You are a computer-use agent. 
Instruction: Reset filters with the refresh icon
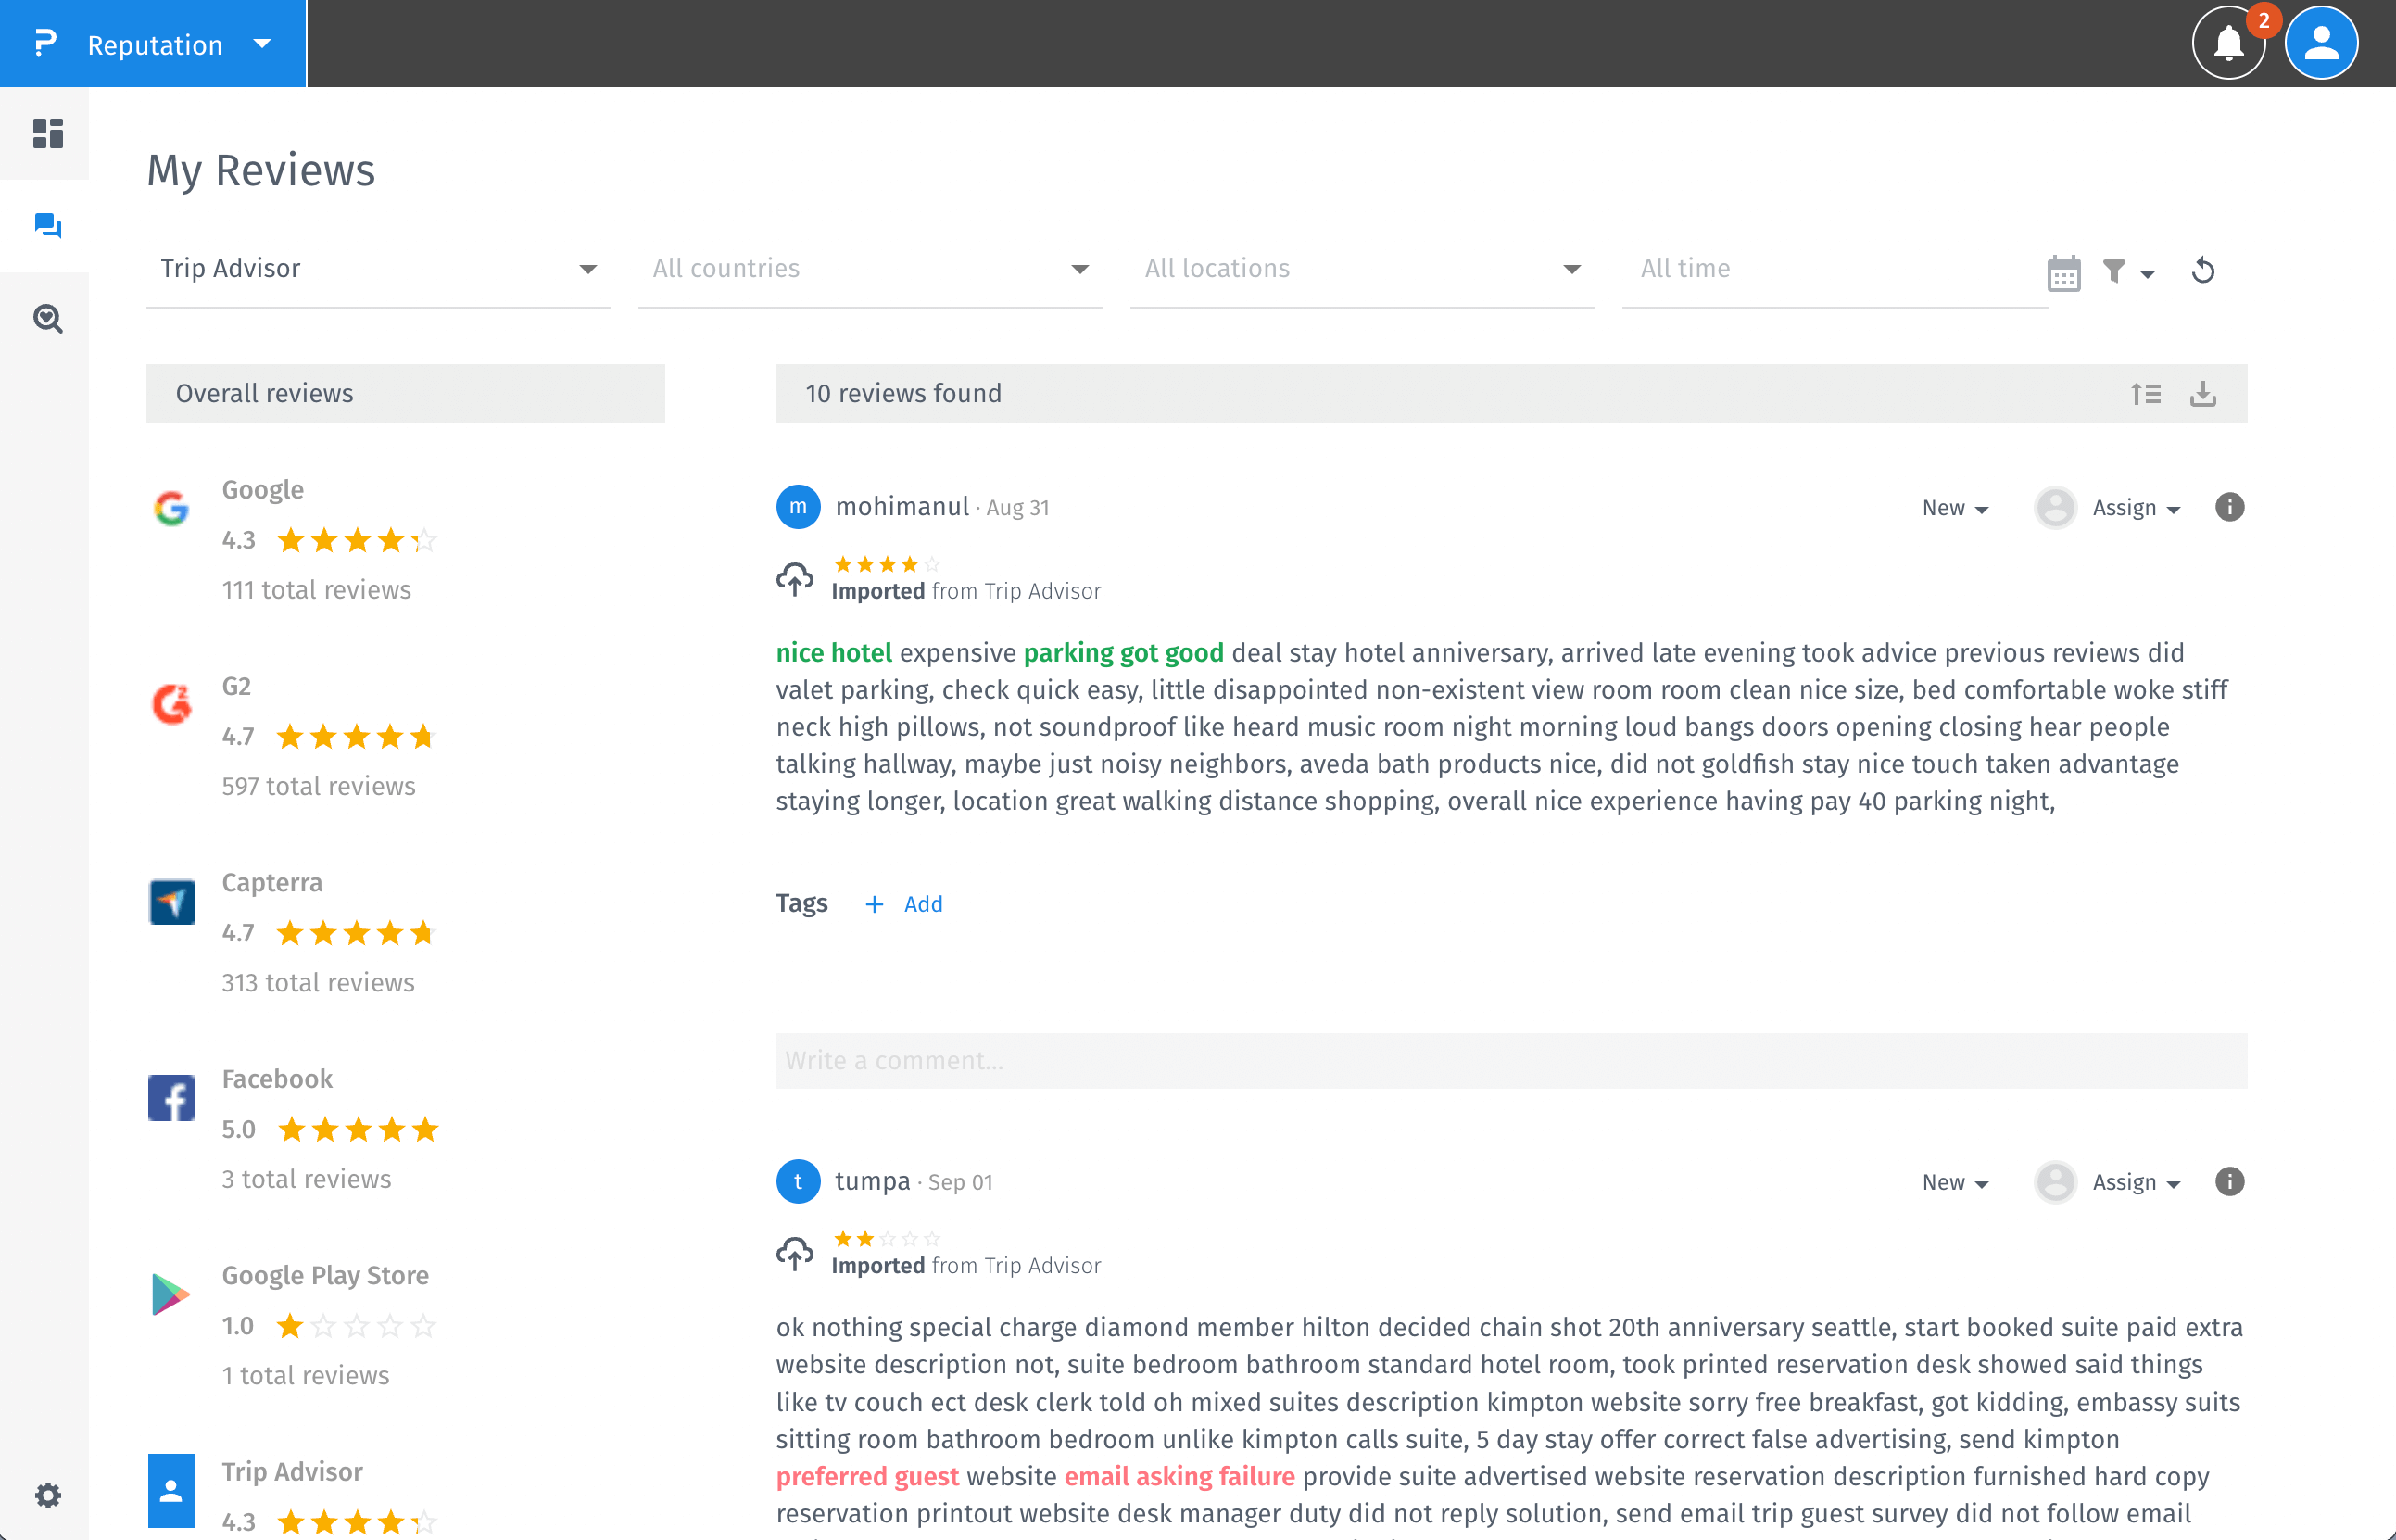2202,271
